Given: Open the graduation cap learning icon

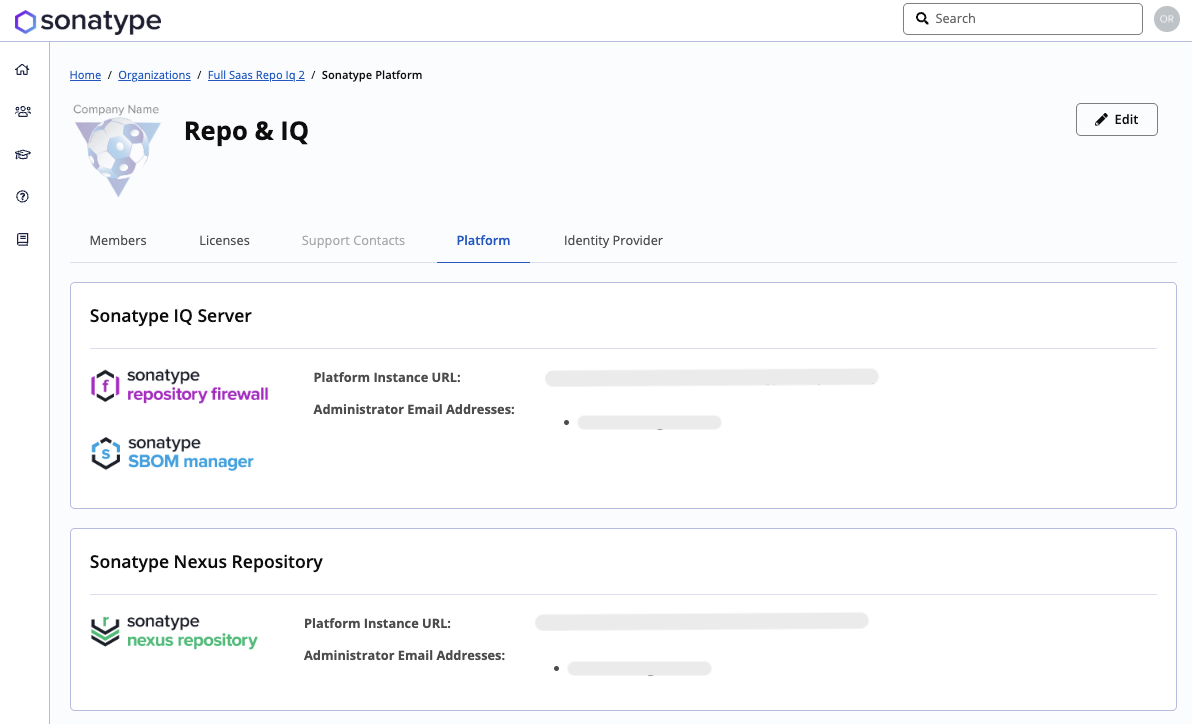Looking at the screenshot, I should pyautogui.click(x=23, y=154).
